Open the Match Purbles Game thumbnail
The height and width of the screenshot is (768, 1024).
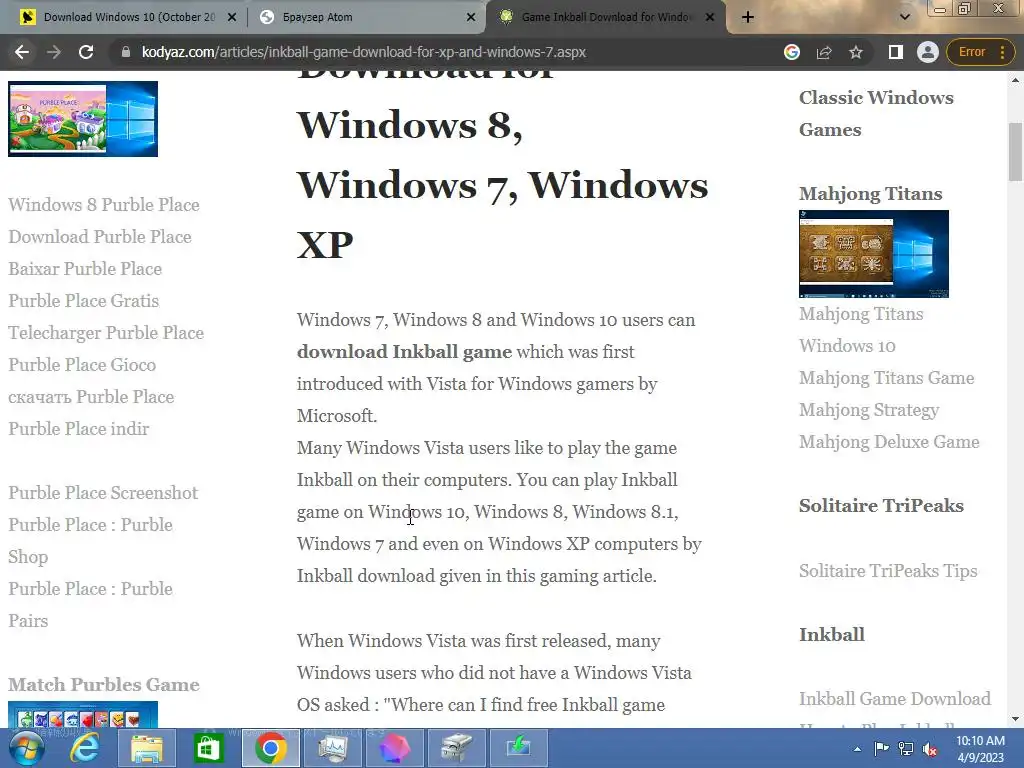coord(83,714)
